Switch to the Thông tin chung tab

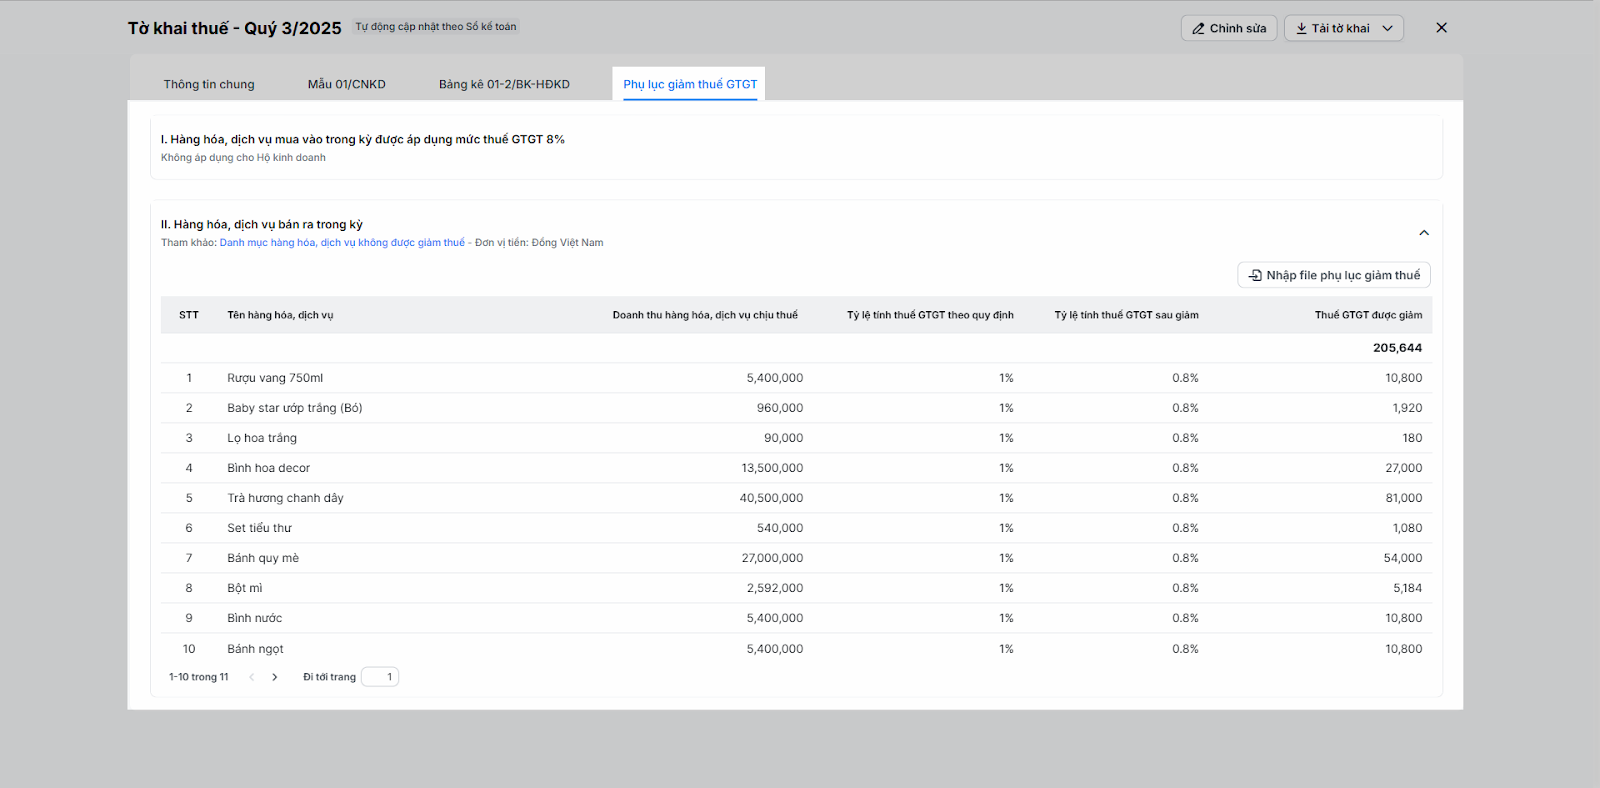click(209, 84)
